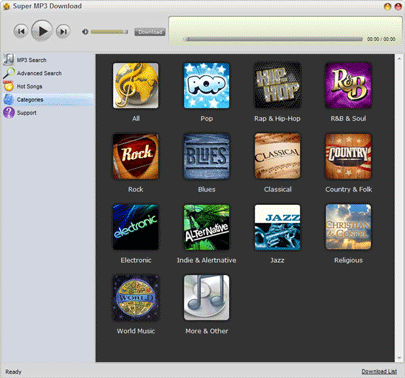Mute the speaker volume icon
Viewport: 405px width, 378px height.
point(85,32)
